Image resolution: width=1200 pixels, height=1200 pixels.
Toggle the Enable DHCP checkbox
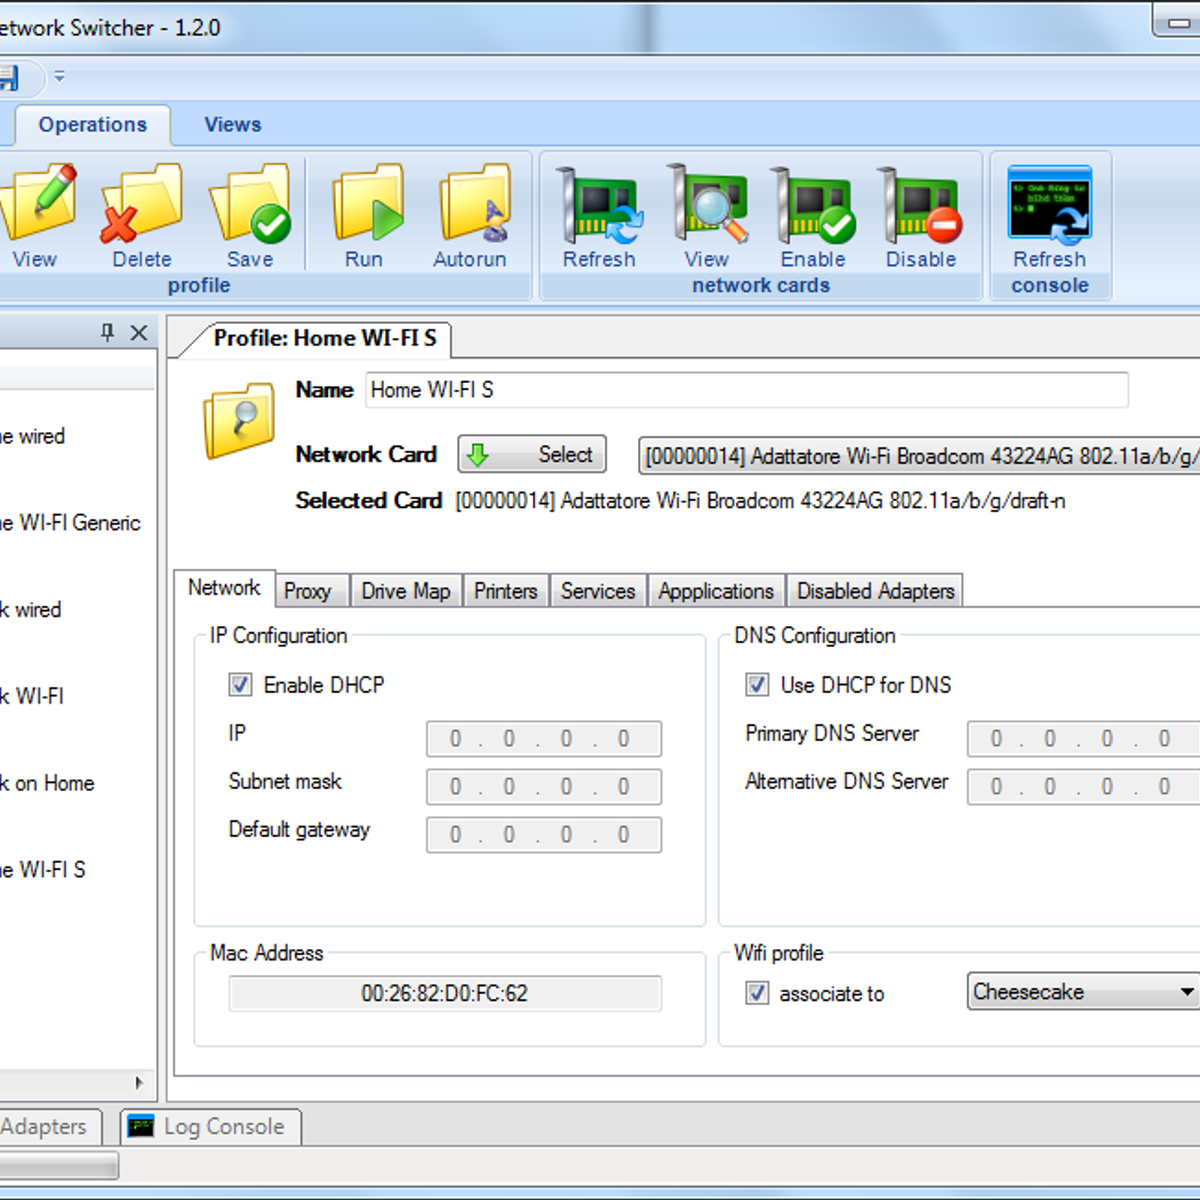[x=240, y=685]
